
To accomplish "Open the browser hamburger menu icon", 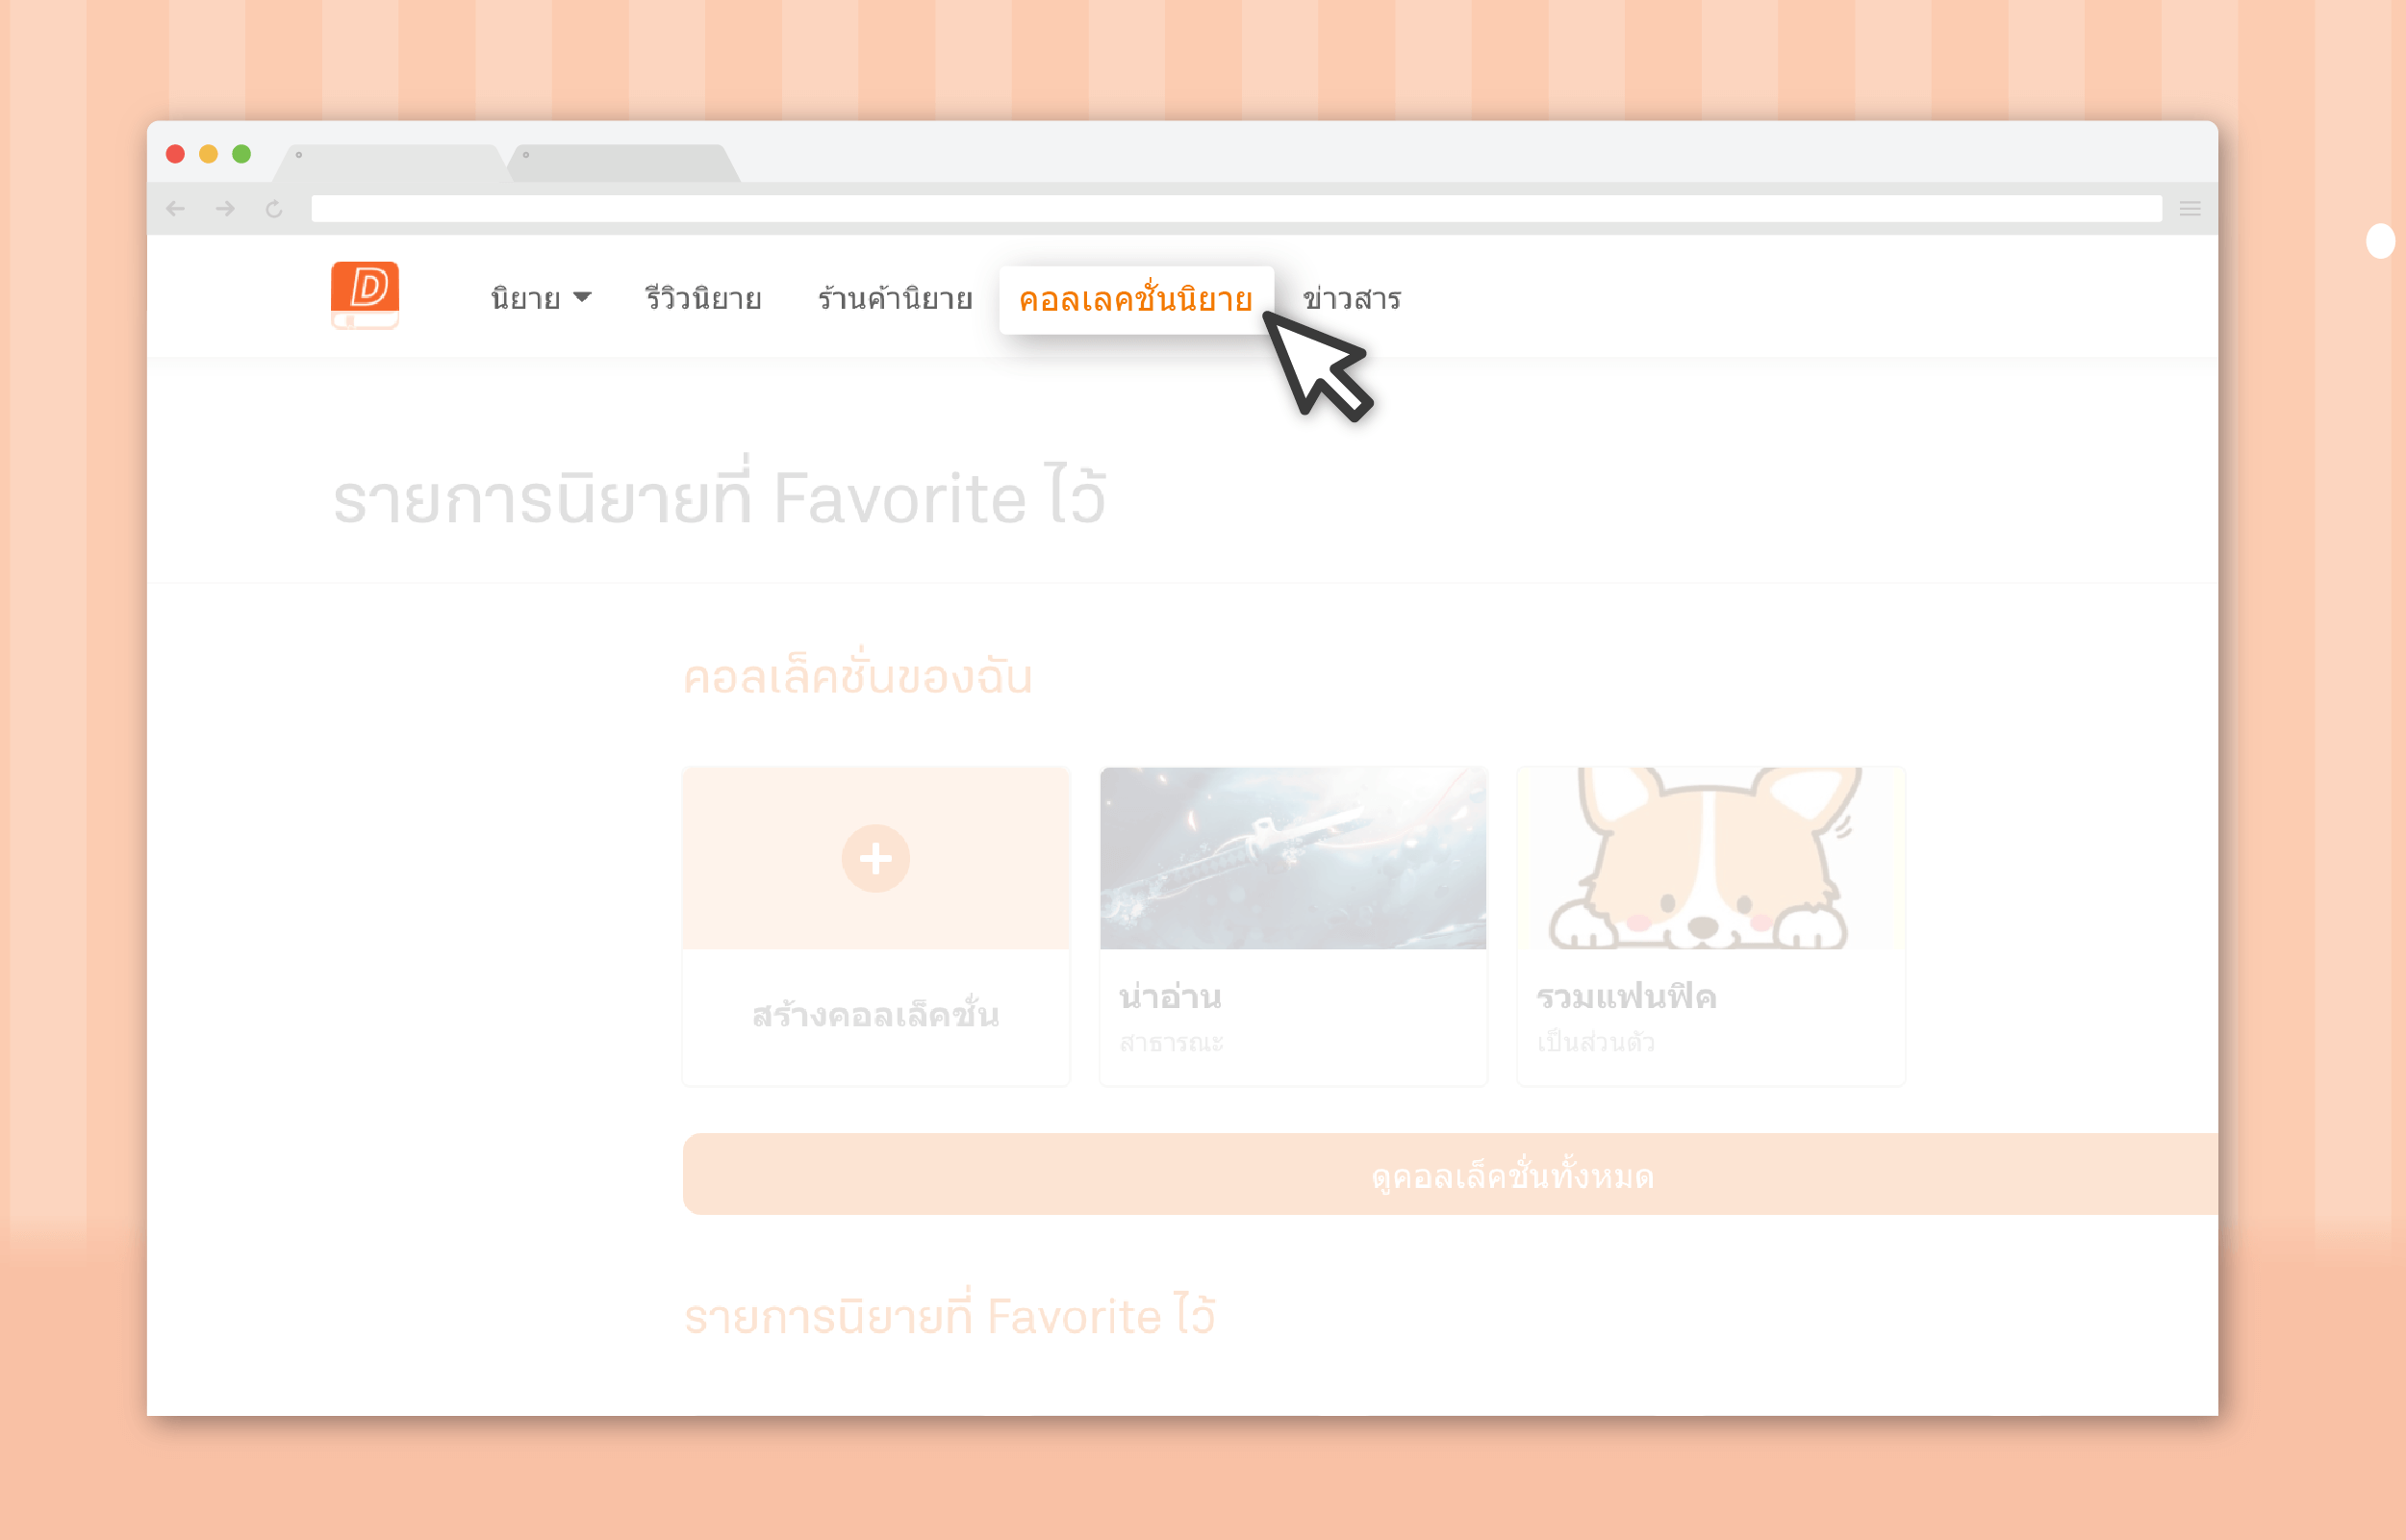I will tap(2190, 209).
